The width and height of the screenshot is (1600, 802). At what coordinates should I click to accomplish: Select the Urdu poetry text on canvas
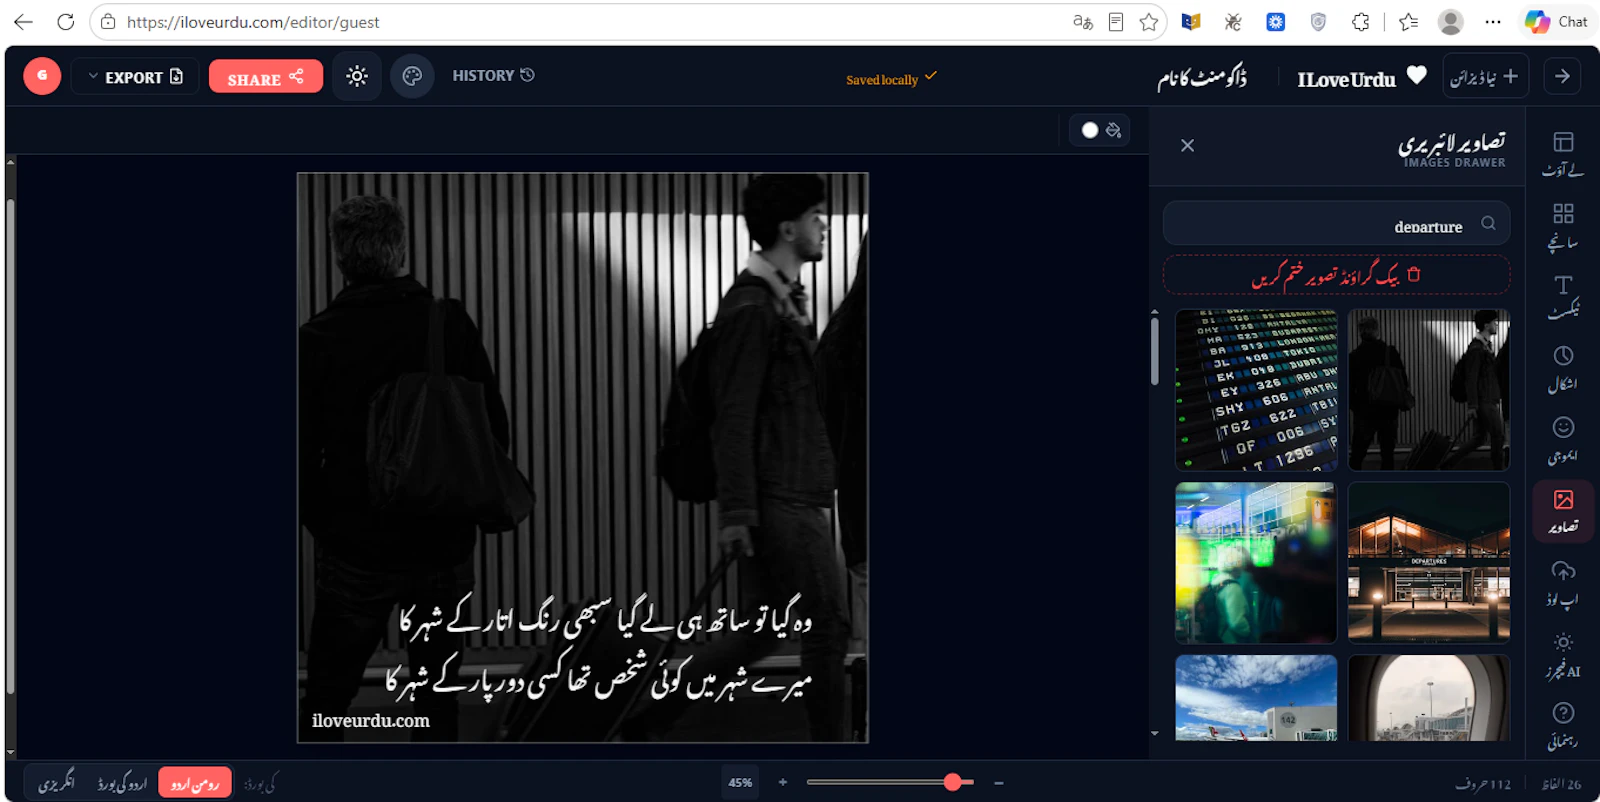coord(600,650)
